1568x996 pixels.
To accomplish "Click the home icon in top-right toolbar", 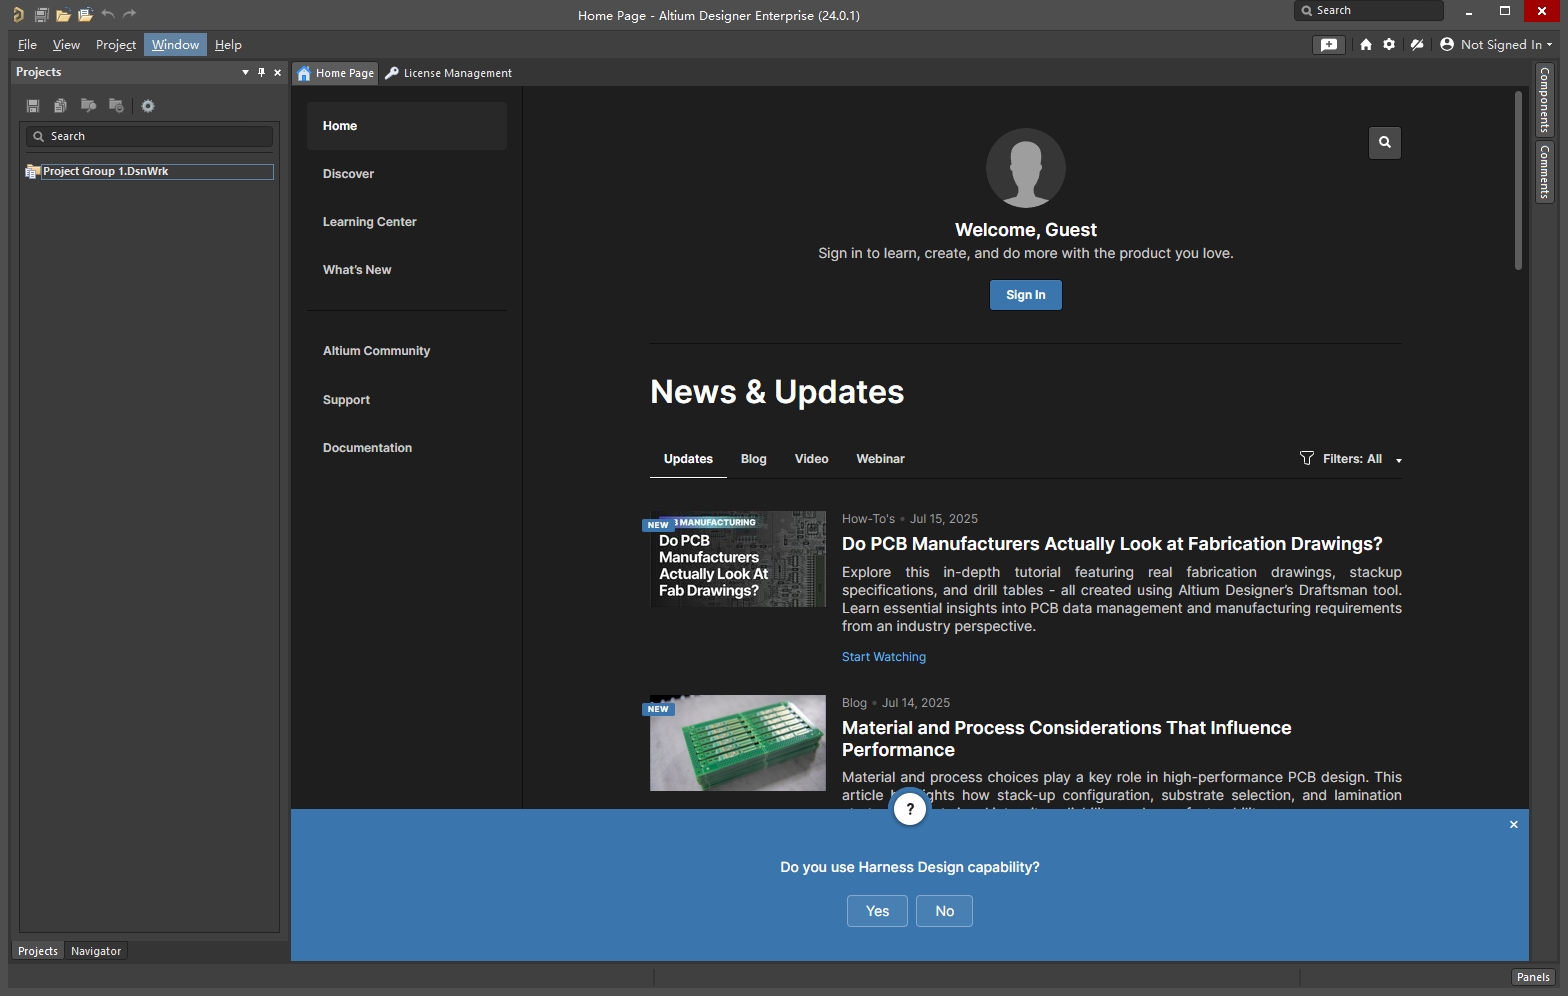I will coord(1365,45).
